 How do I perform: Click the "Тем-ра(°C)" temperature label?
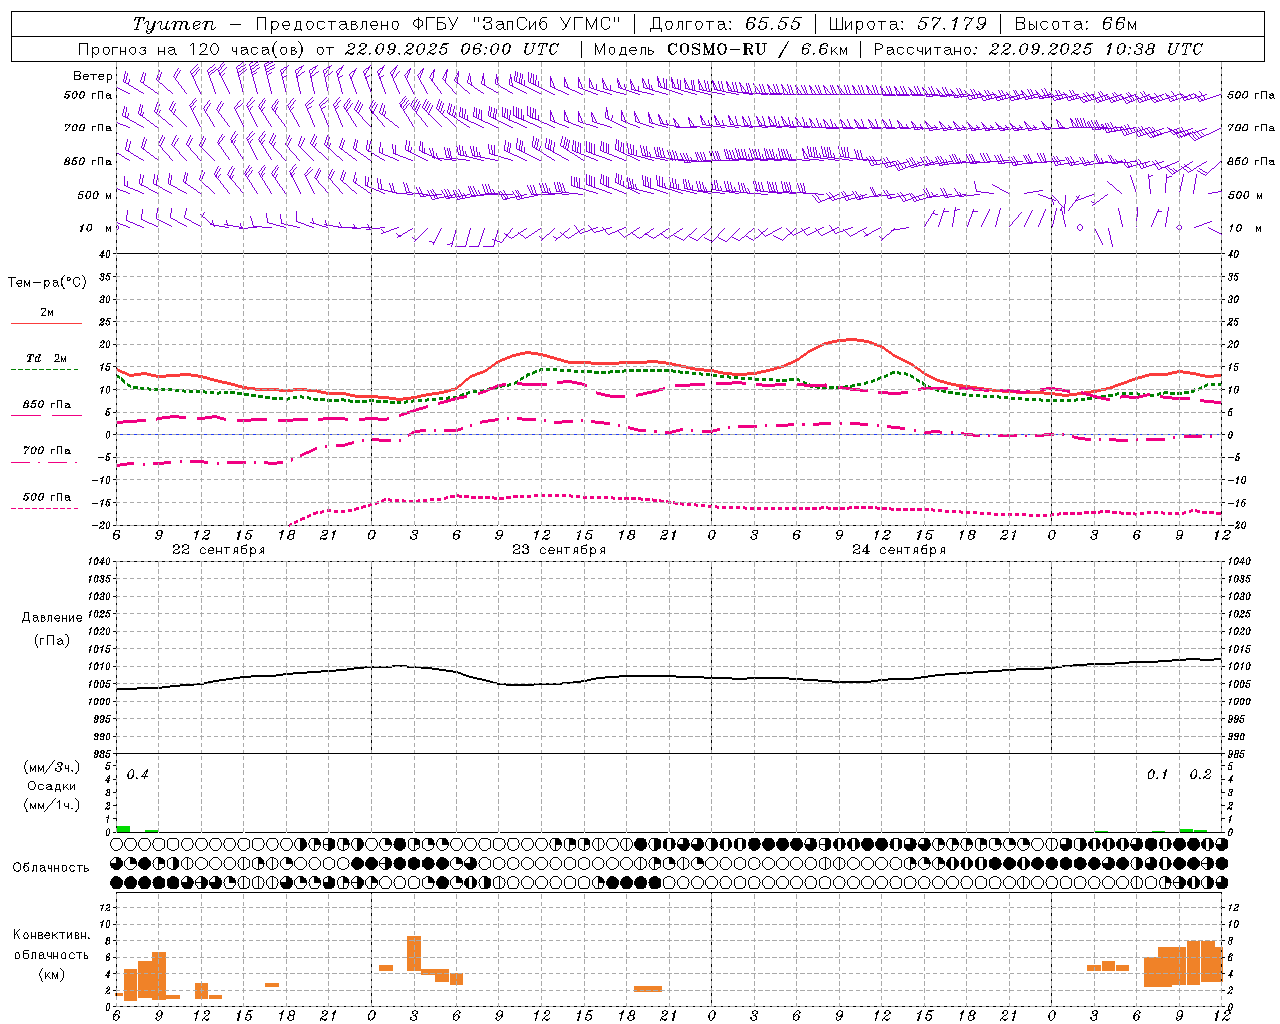(47, 283)
